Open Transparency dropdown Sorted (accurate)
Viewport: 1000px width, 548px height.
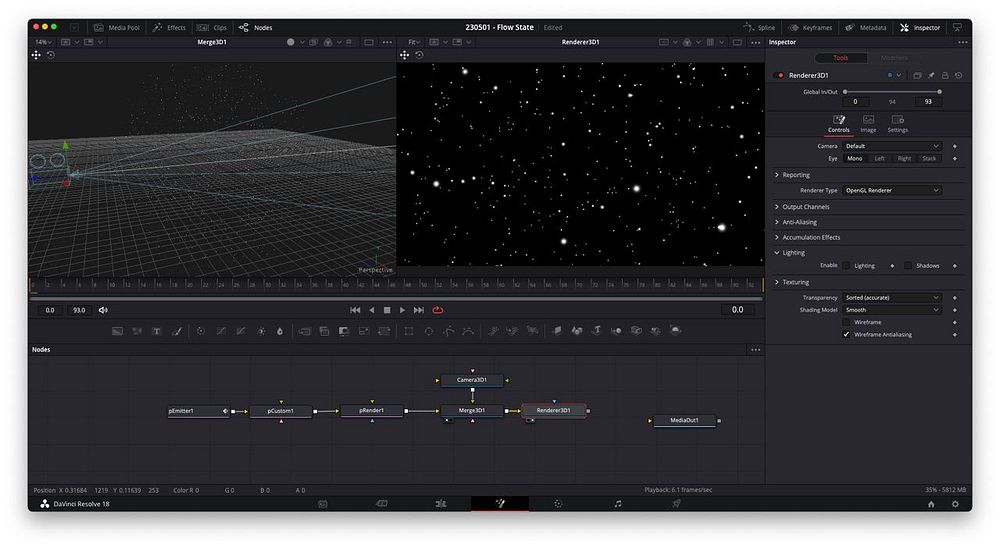pyautogui.click(x=892, y=297)
